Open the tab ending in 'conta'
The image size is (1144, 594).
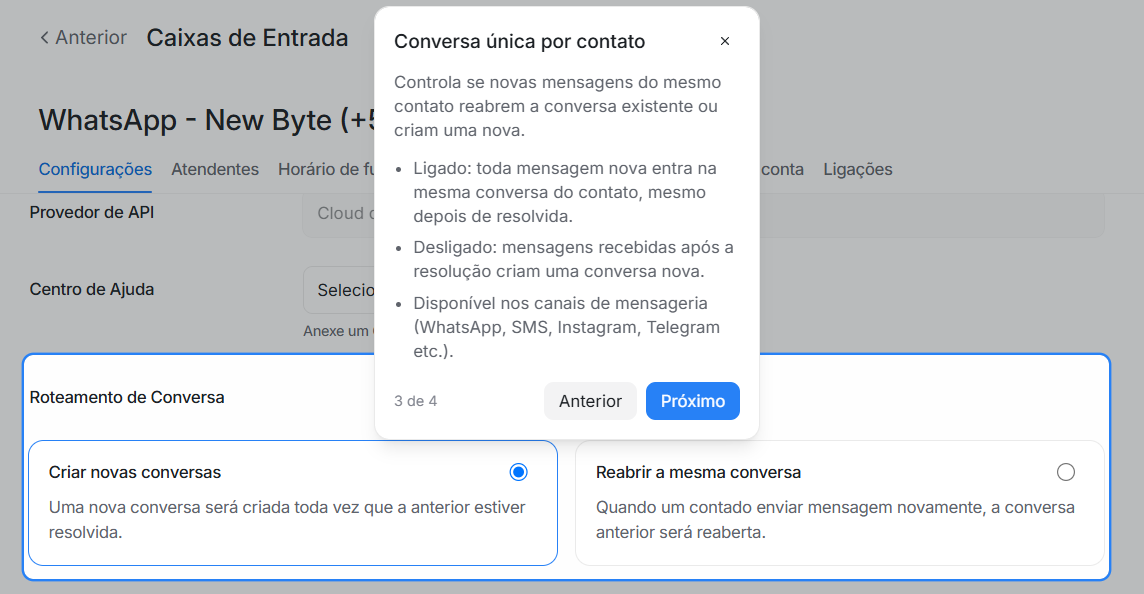pyautogui.click(x=782, y=169)
